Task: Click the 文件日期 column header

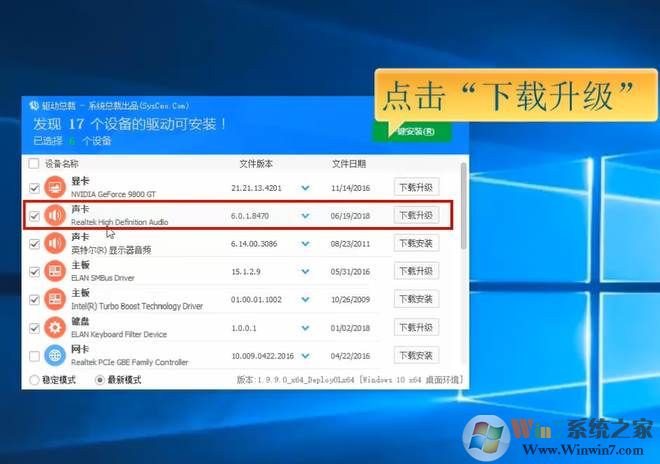Action: tap(349, 164)
